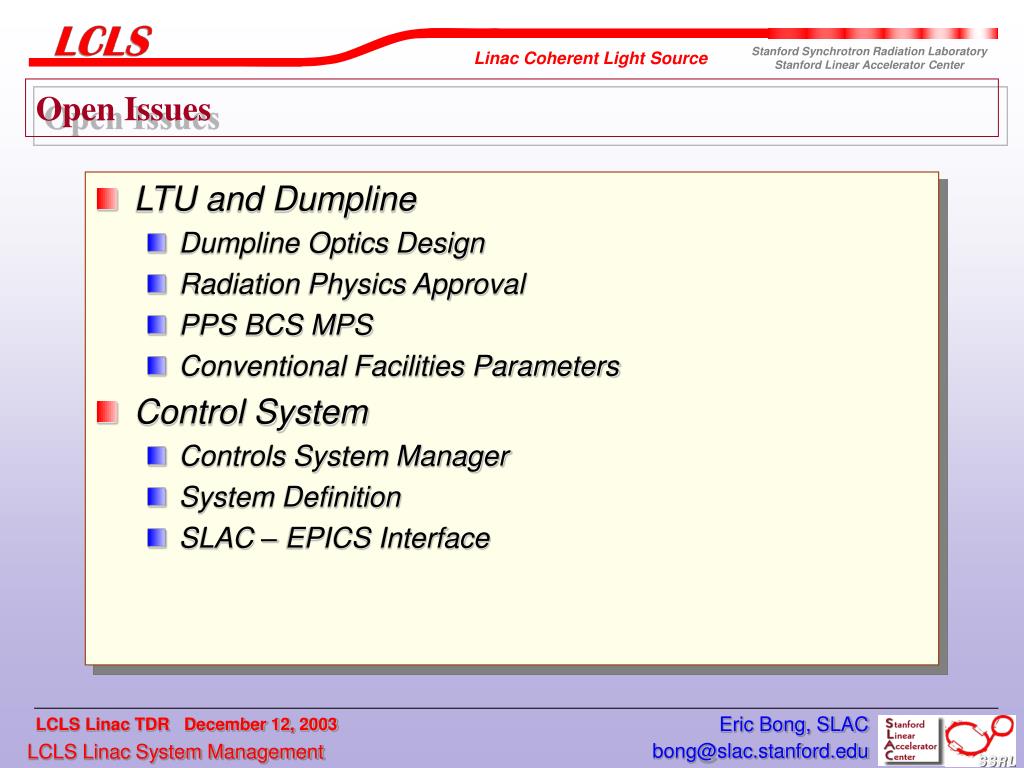The width and height of the screenshot is (1024, 768).
Task: Click the SSRL logo in the corner
Action: pos(980,741)
